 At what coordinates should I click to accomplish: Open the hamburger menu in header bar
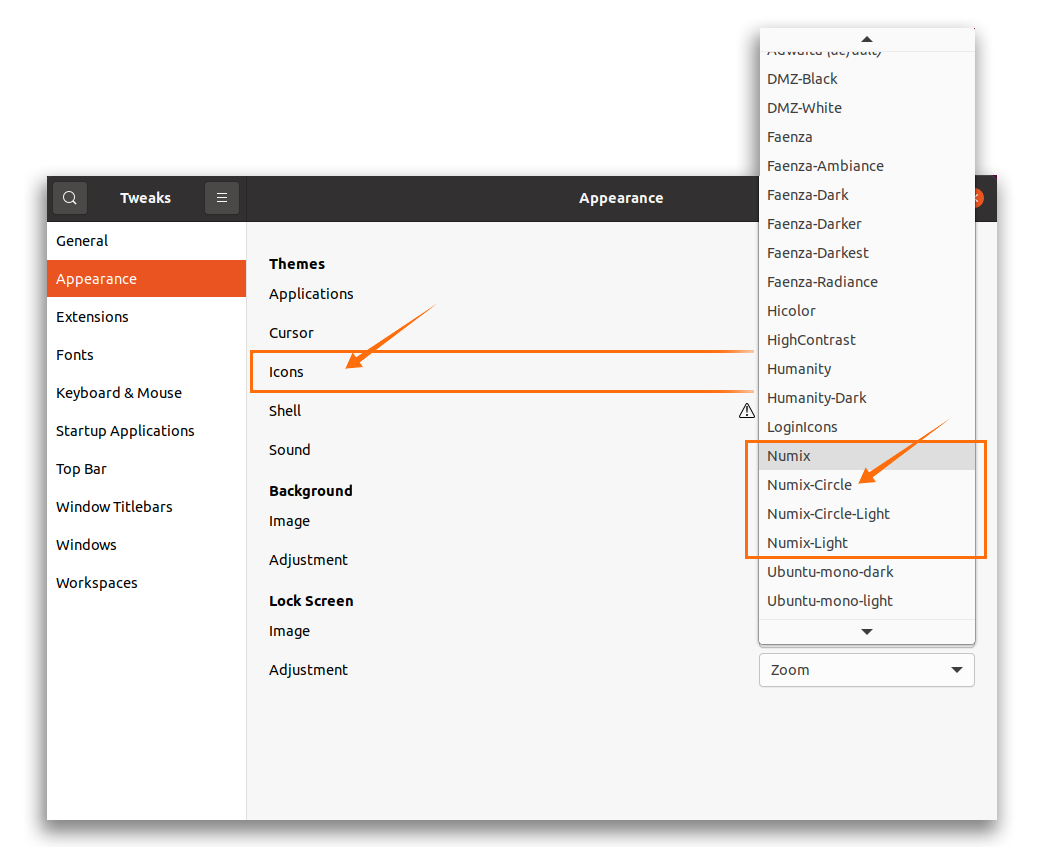click(x=222, y=198)
